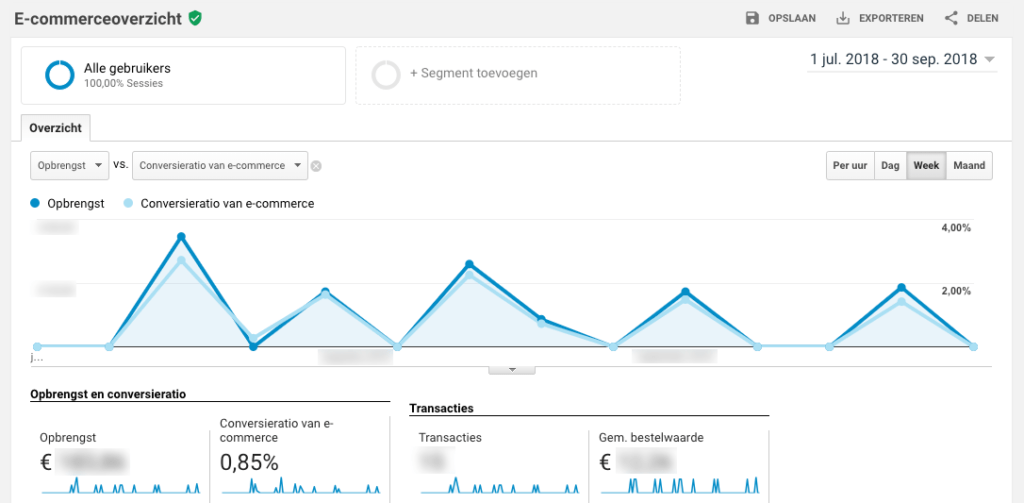Click the Delen share icon

tap(951, 18)
